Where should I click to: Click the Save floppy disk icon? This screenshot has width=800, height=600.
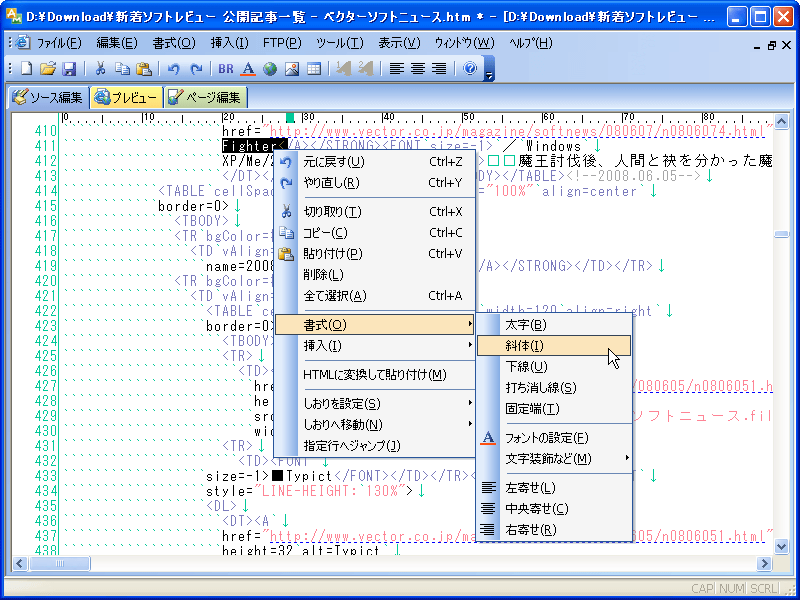point(68,68)
